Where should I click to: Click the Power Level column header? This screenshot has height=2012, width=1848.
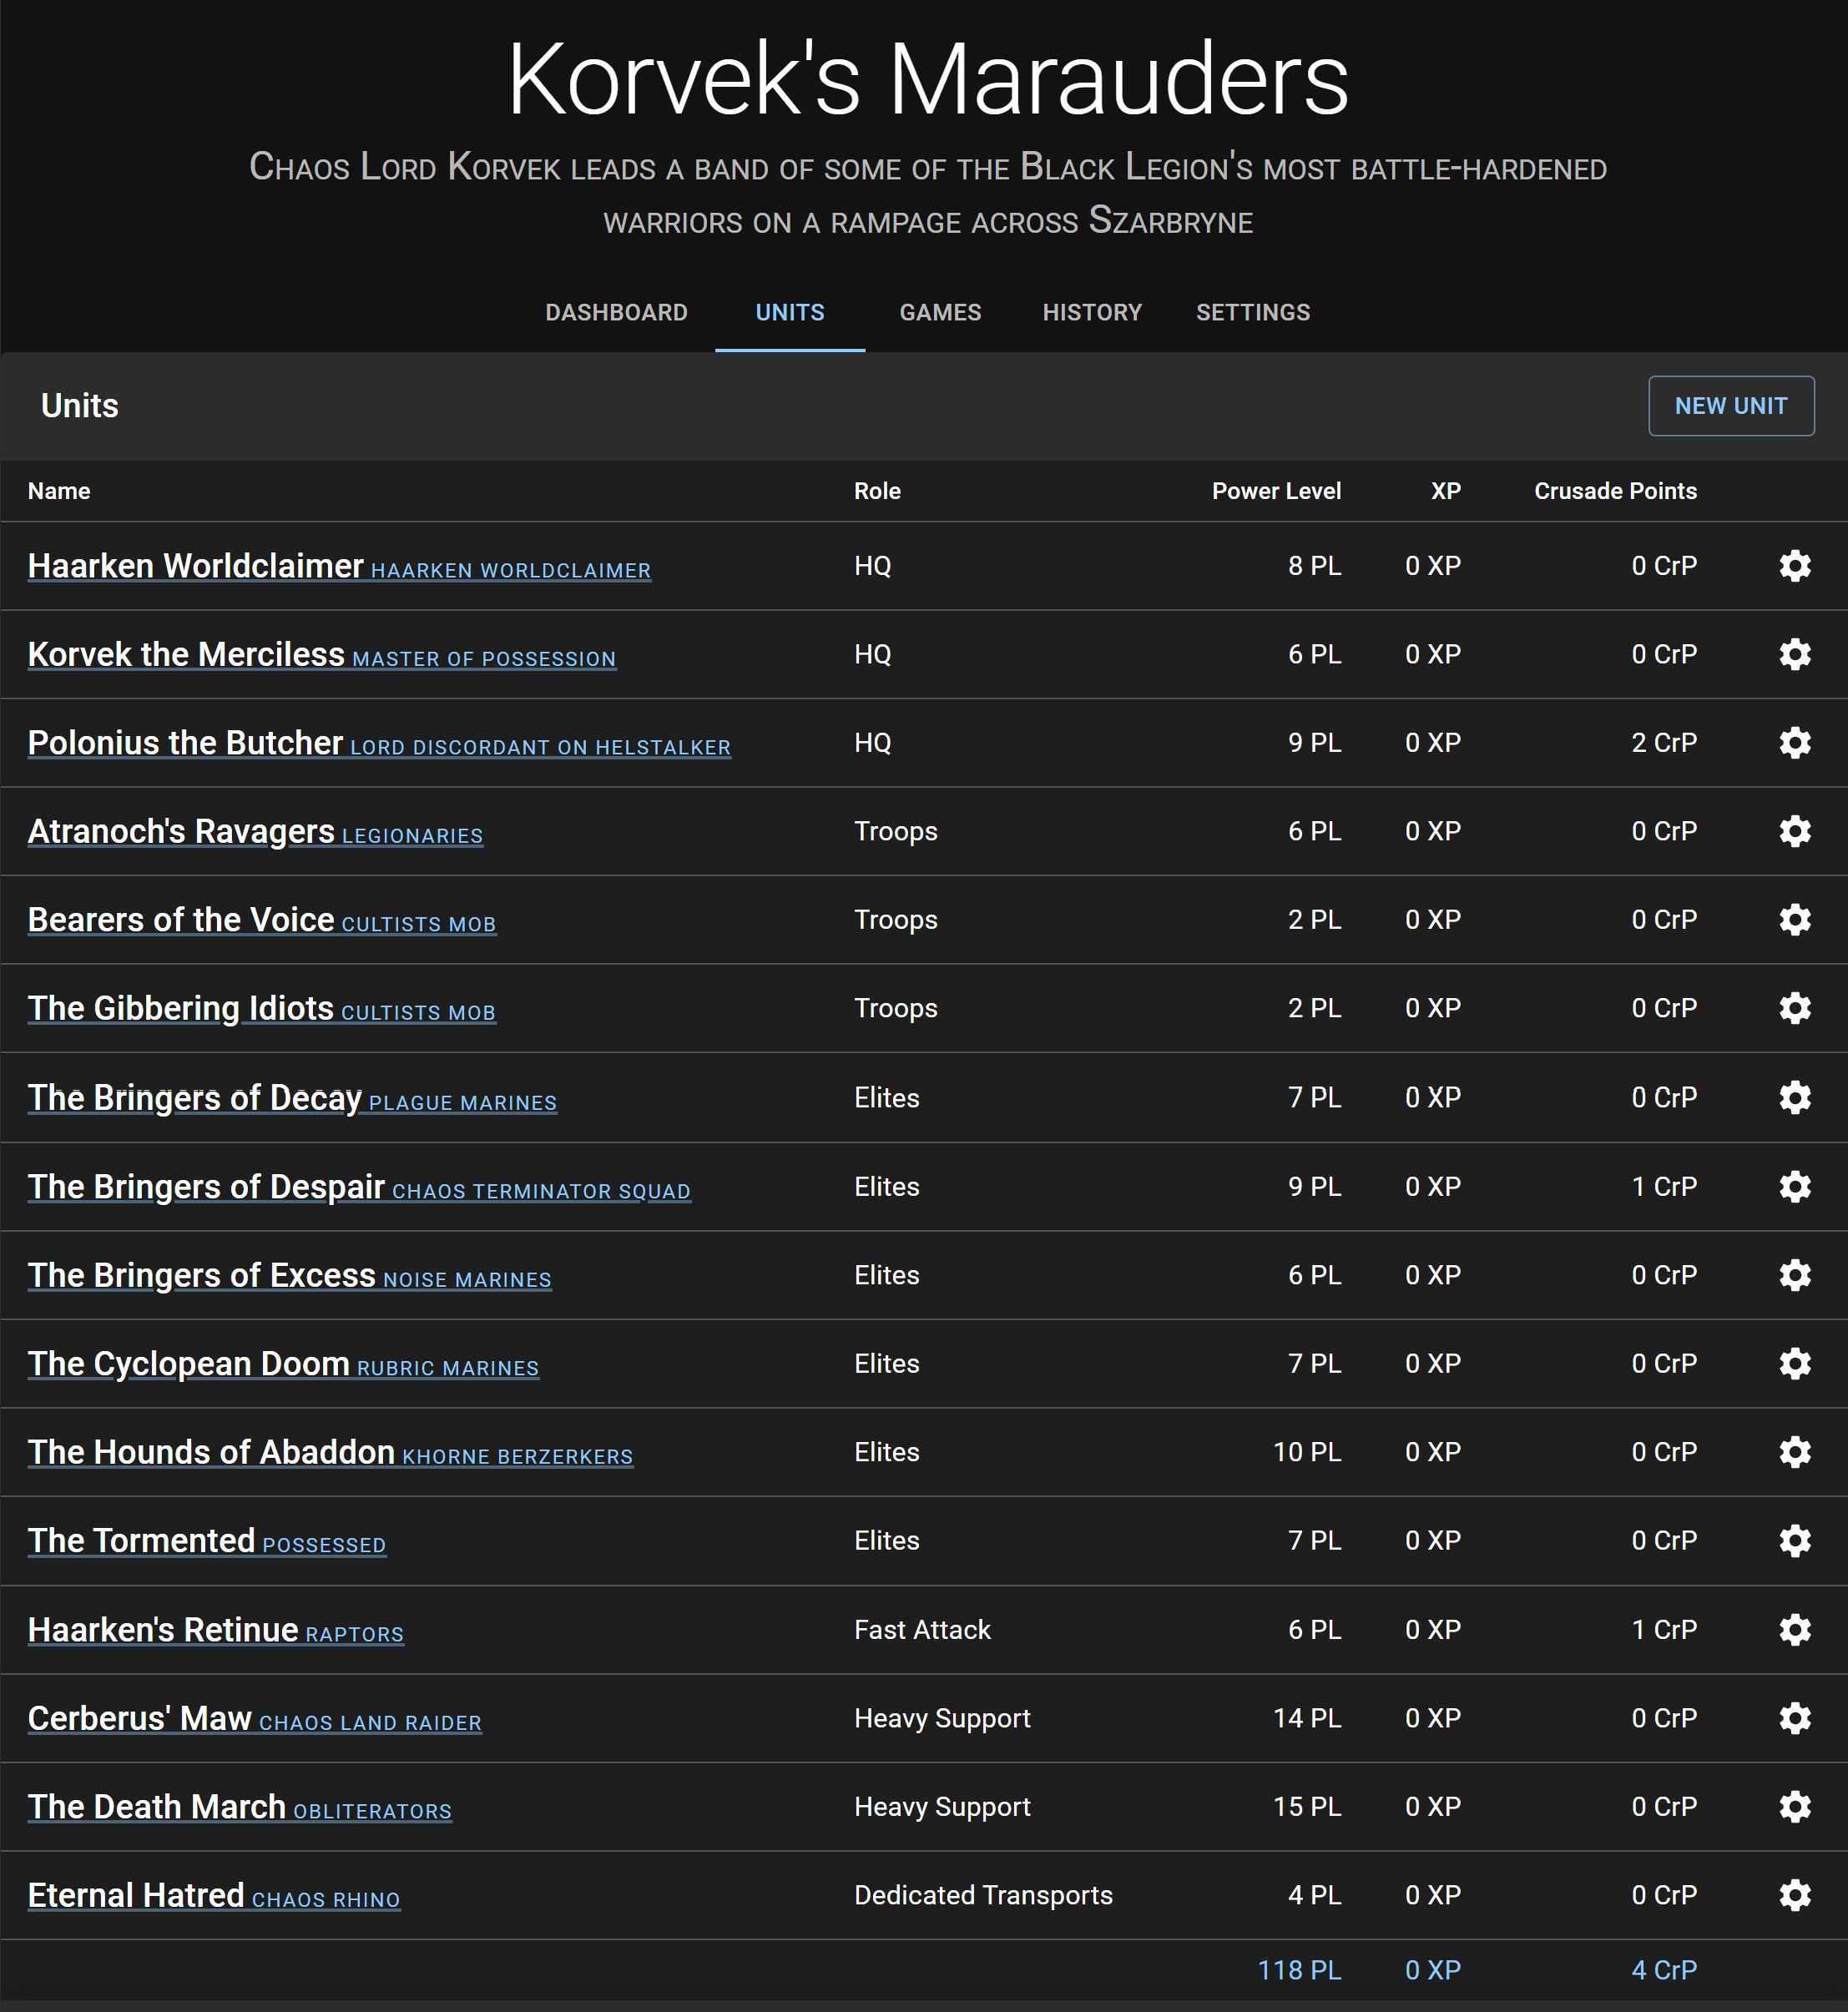point(1276,491)
